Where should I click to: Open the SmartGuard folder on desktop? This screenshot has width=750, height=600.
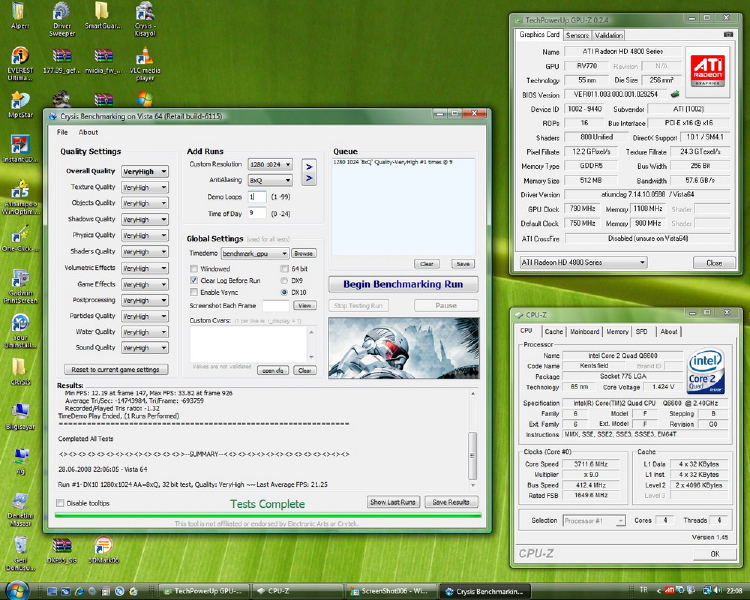[102, 15]
